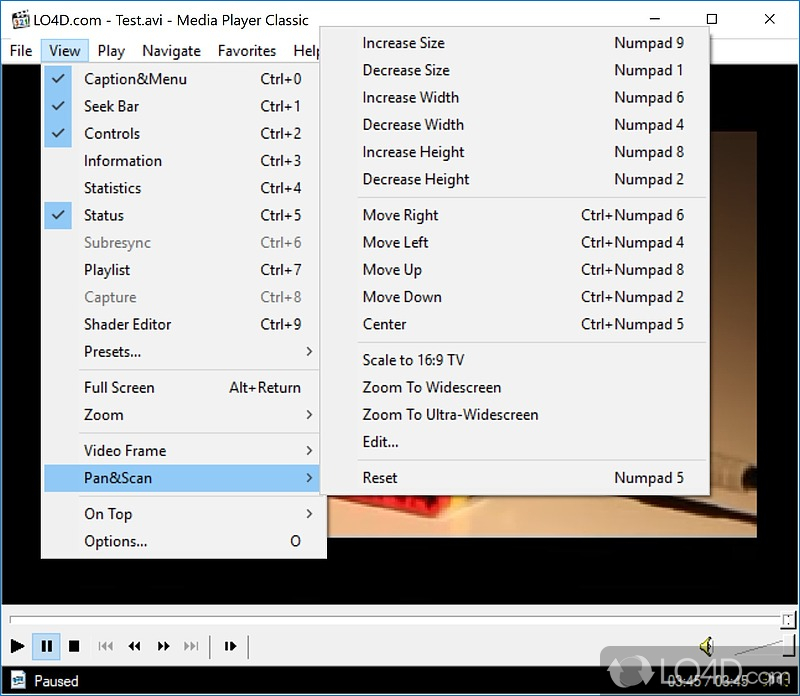Uncheck Caption&Menu in View menu
Screen dimensions: 800x696
click(135, 79)
